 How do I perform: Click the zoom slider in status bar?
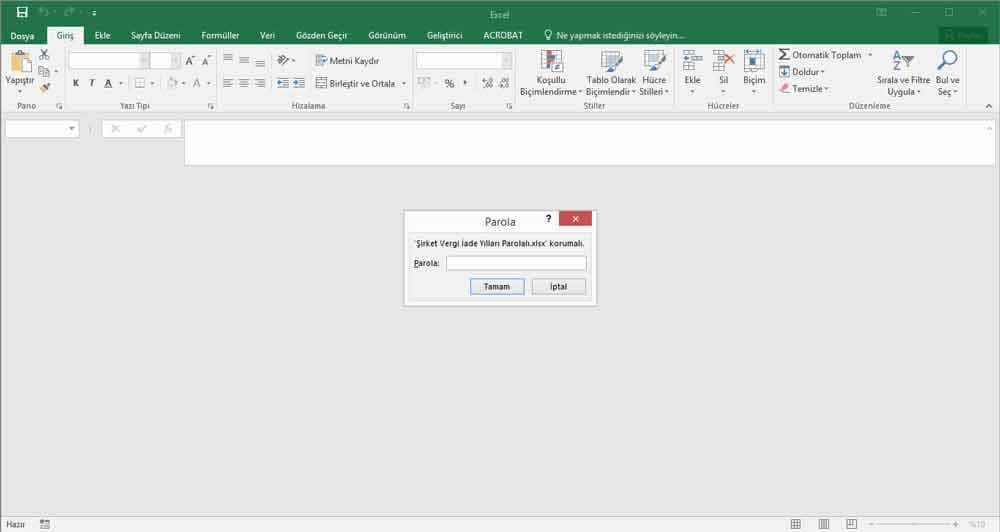click(913, 524)
